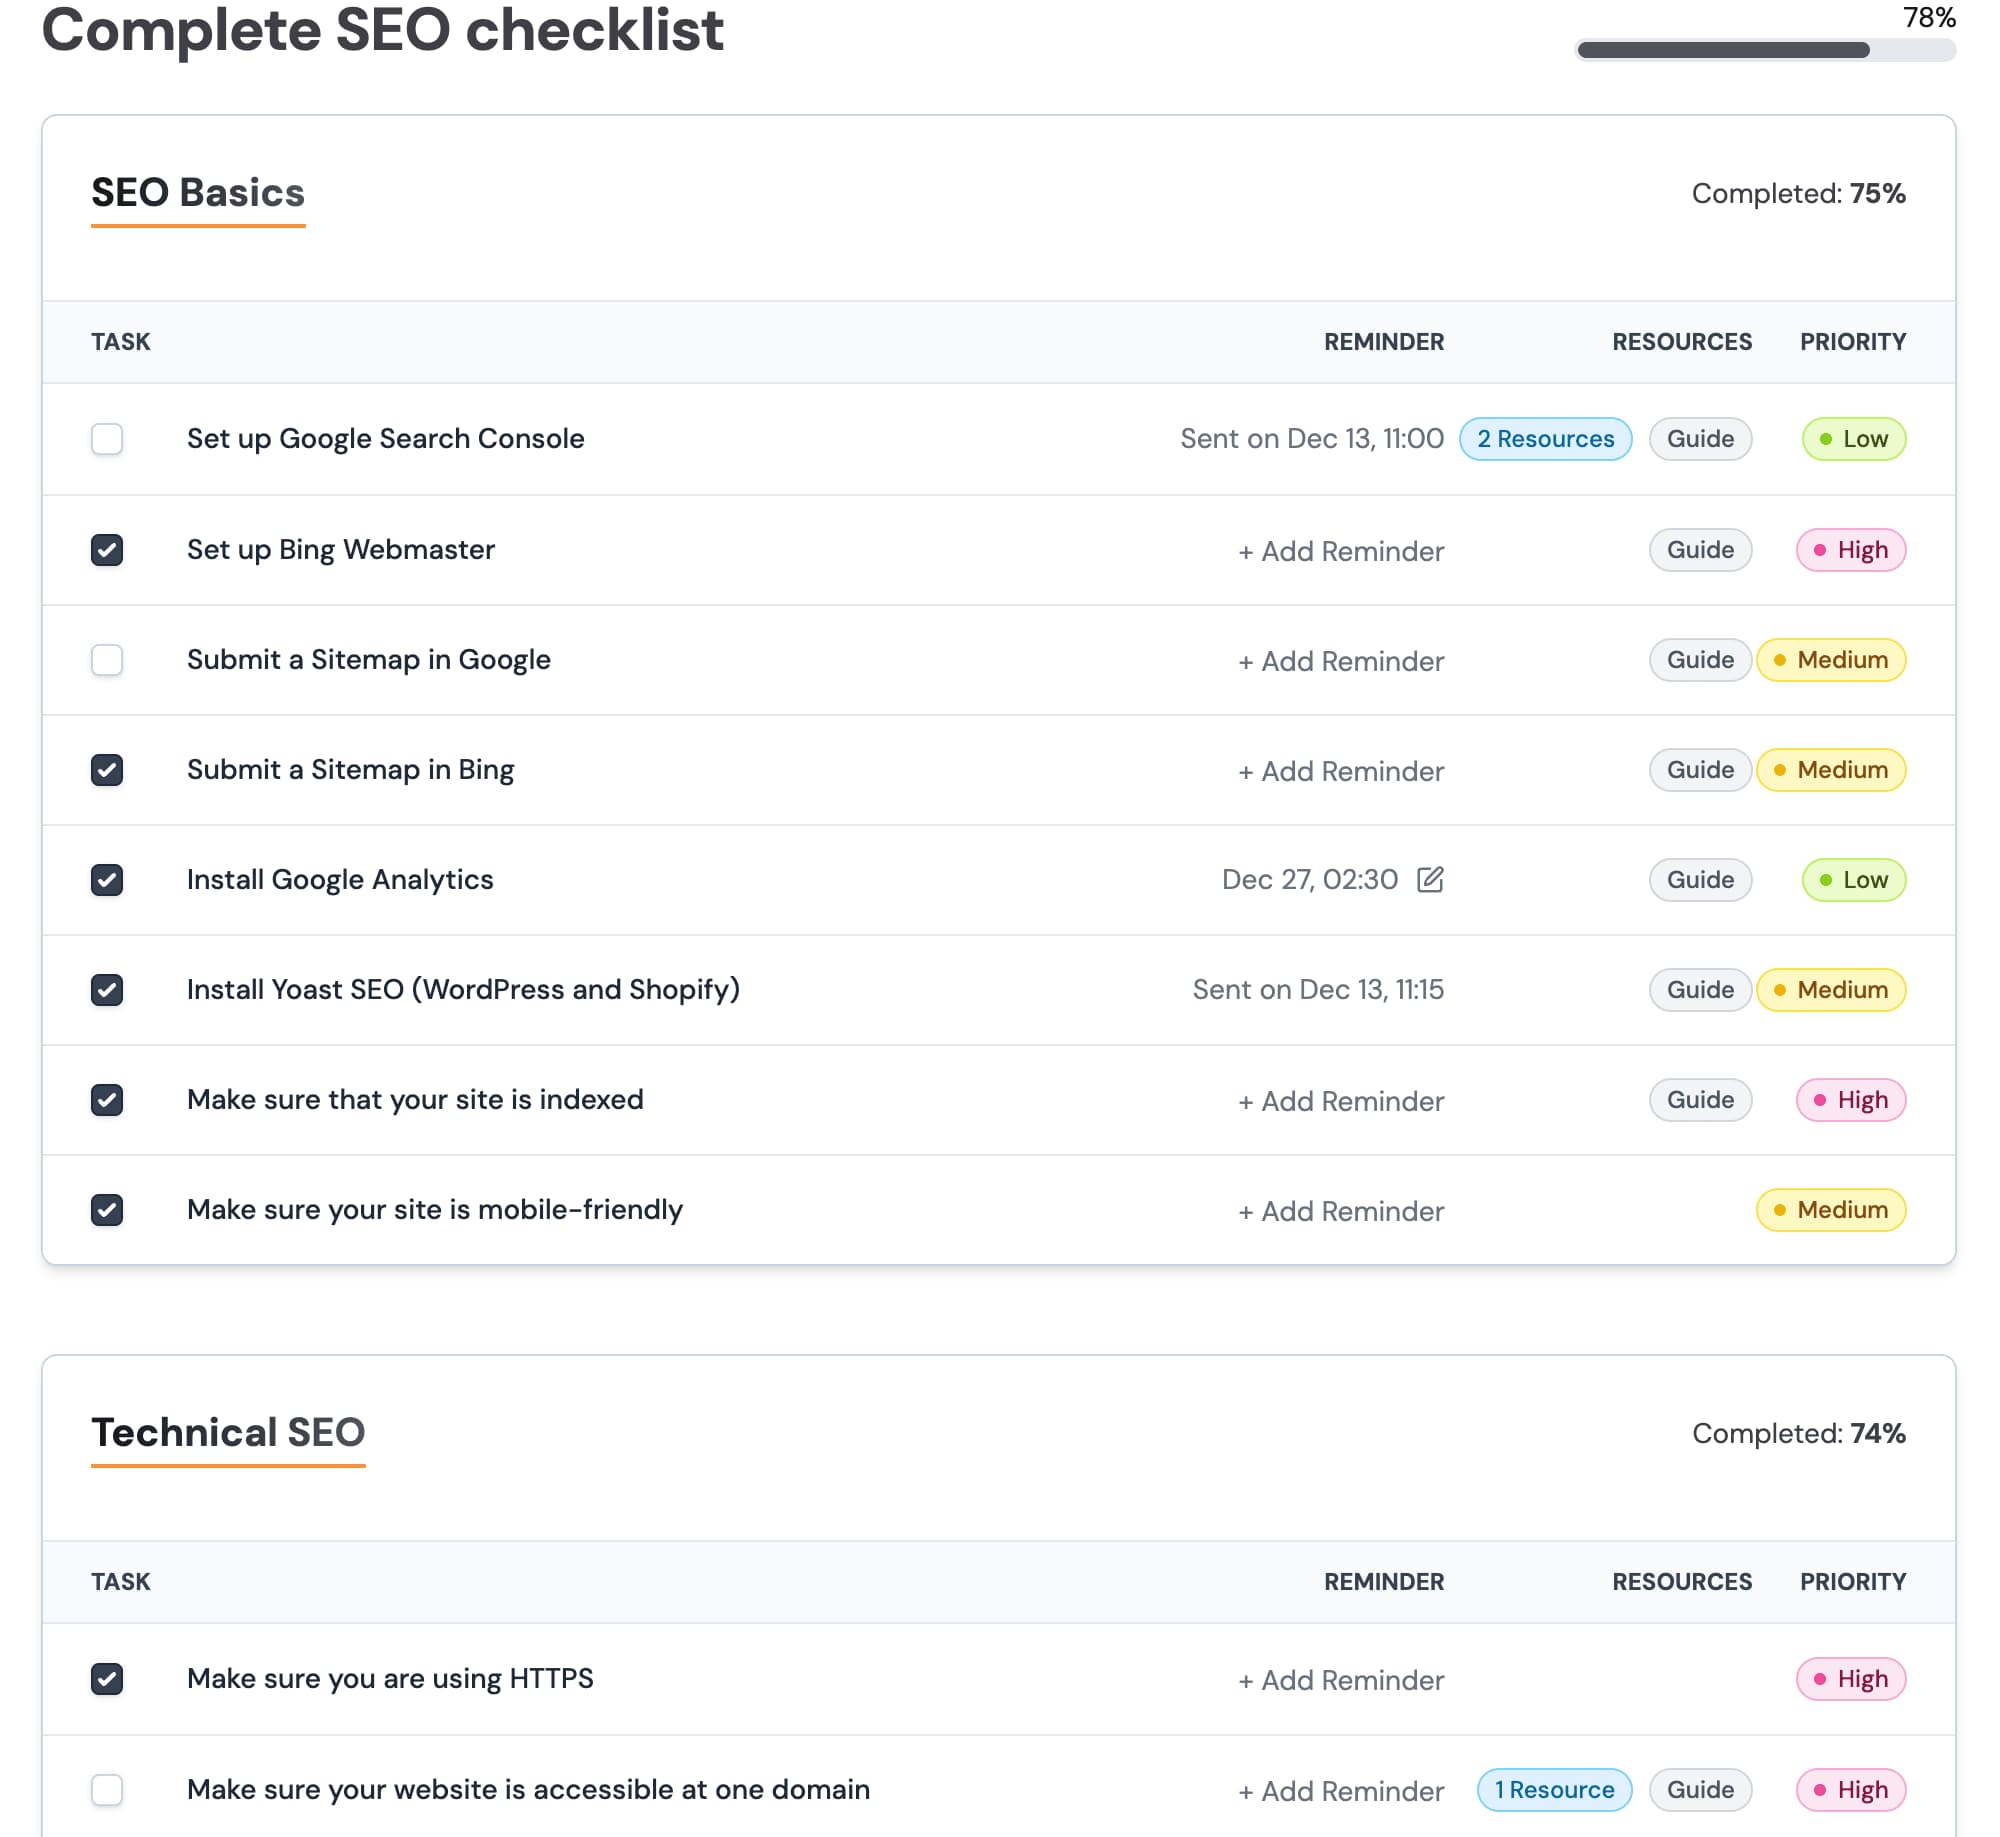The height and width of the screenshot is (1837, 2000).
Task: Click the Completed: 75% text
Action: [1798, 194]
